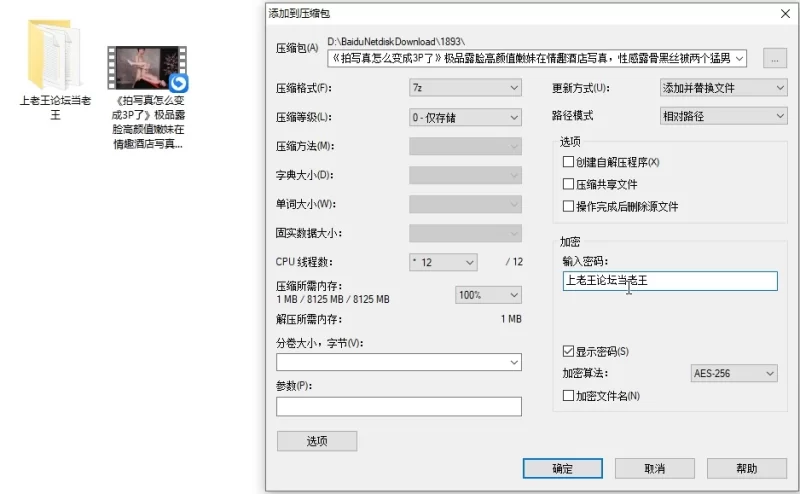The image size is (800, 494).
Task: Open the compression format 7z dropdown
Action: coord(465,88)
